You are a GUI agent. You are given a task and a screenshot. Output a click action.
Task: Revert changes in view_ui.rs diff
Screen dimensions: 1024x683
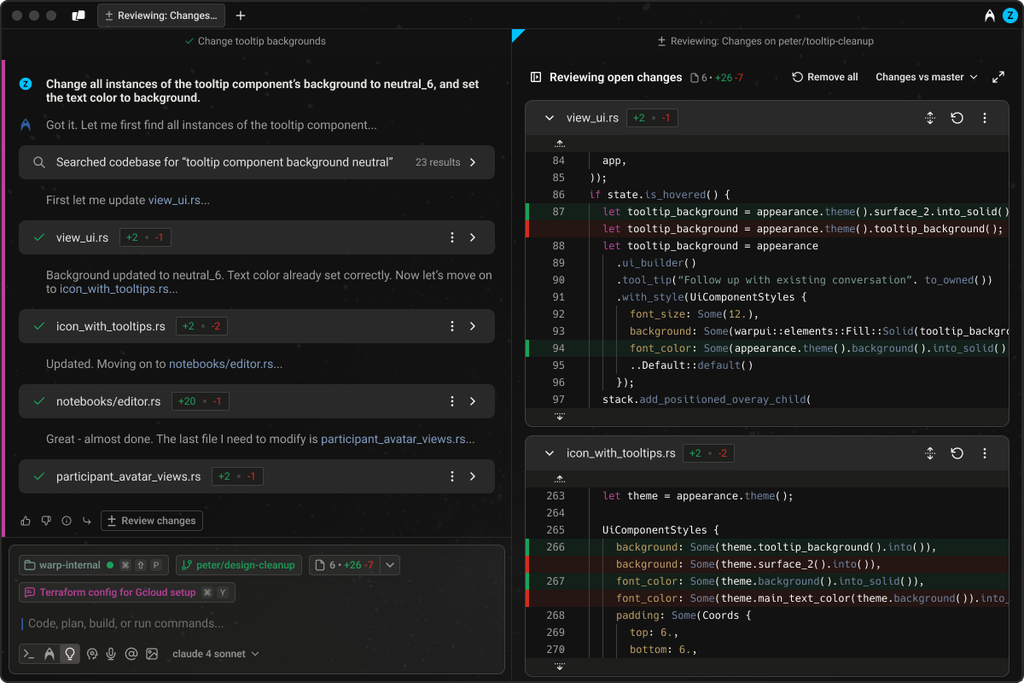click(957, 118)
